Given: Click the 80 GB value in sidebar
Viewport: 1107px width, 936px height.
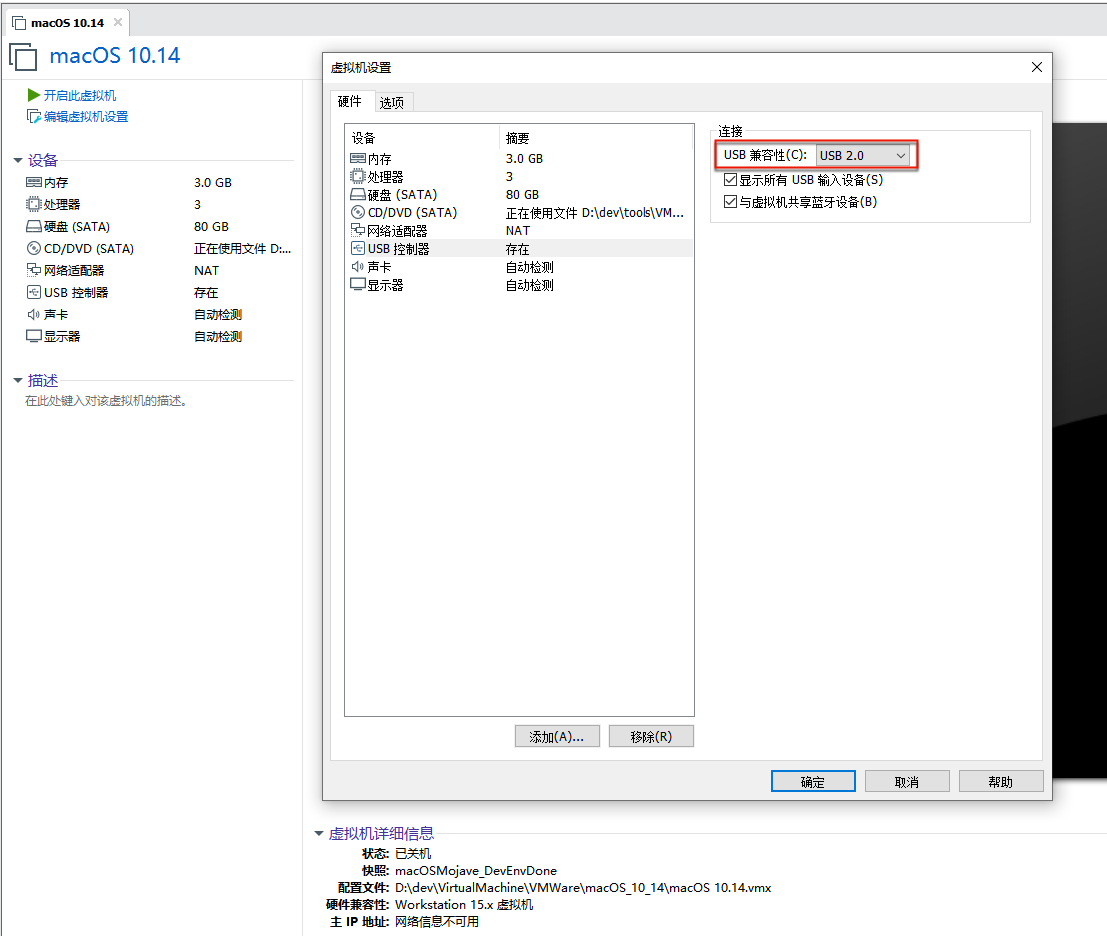Looking at the screenshot, I should (x=211, y=227).
